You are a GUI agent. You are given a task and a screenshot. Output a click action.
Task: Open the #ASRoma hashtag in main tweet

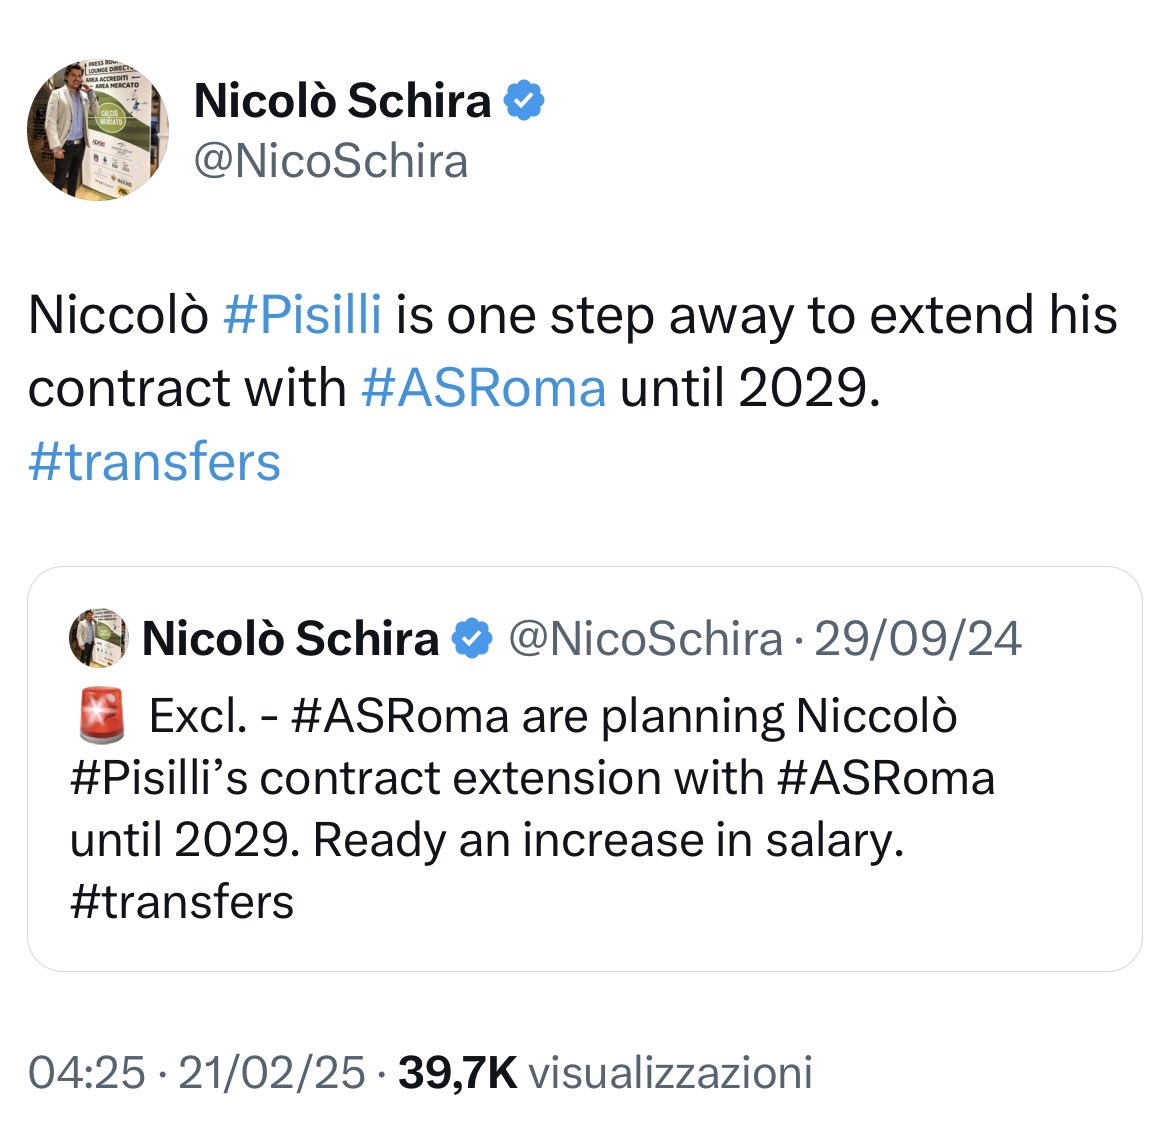[x=484, y=388]
